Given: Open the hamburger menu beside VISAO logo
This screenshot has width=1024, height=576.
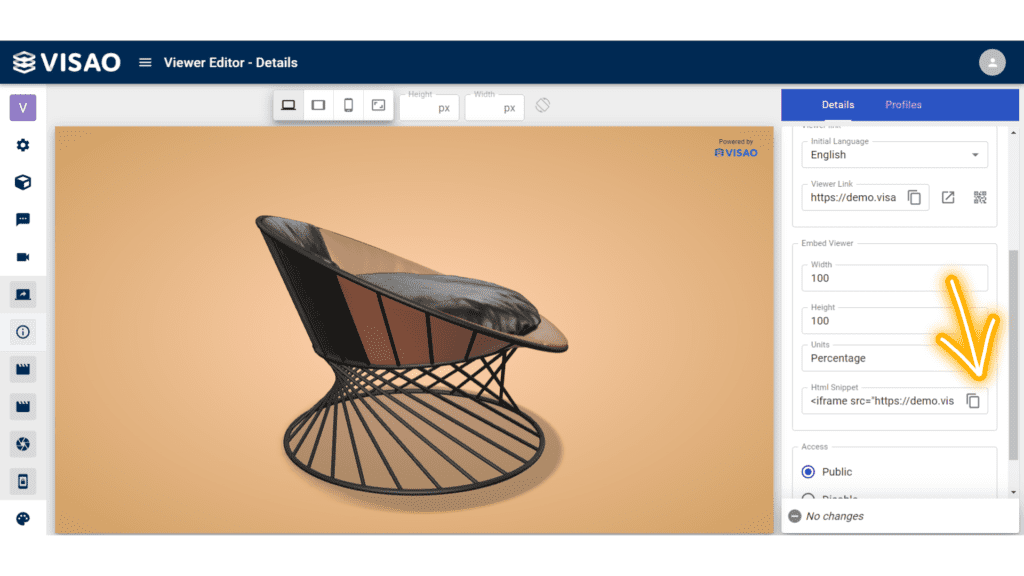Looking at the screenshot, I should [145, 63].
